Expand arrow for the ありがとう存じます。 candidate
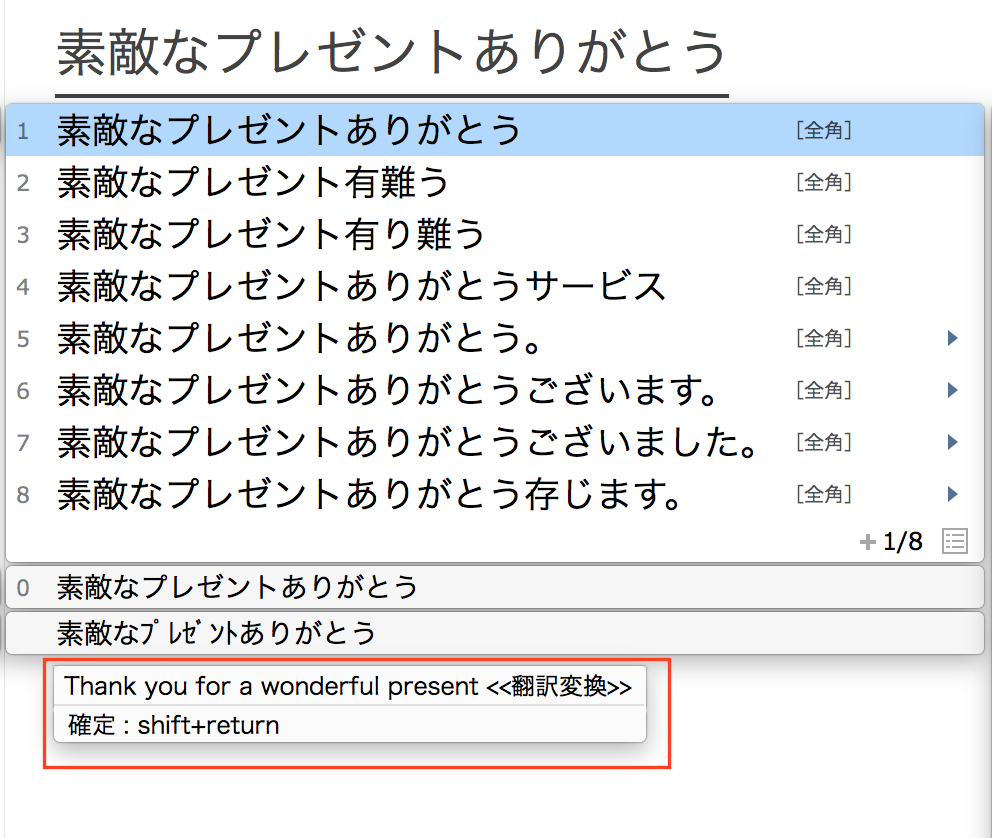 click(x=952, y=494)
